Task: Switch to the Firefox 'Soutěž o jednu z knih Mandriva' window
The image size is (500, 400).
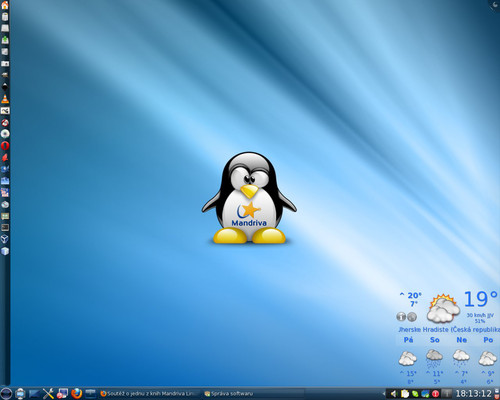Action: (x=151, y=394)
